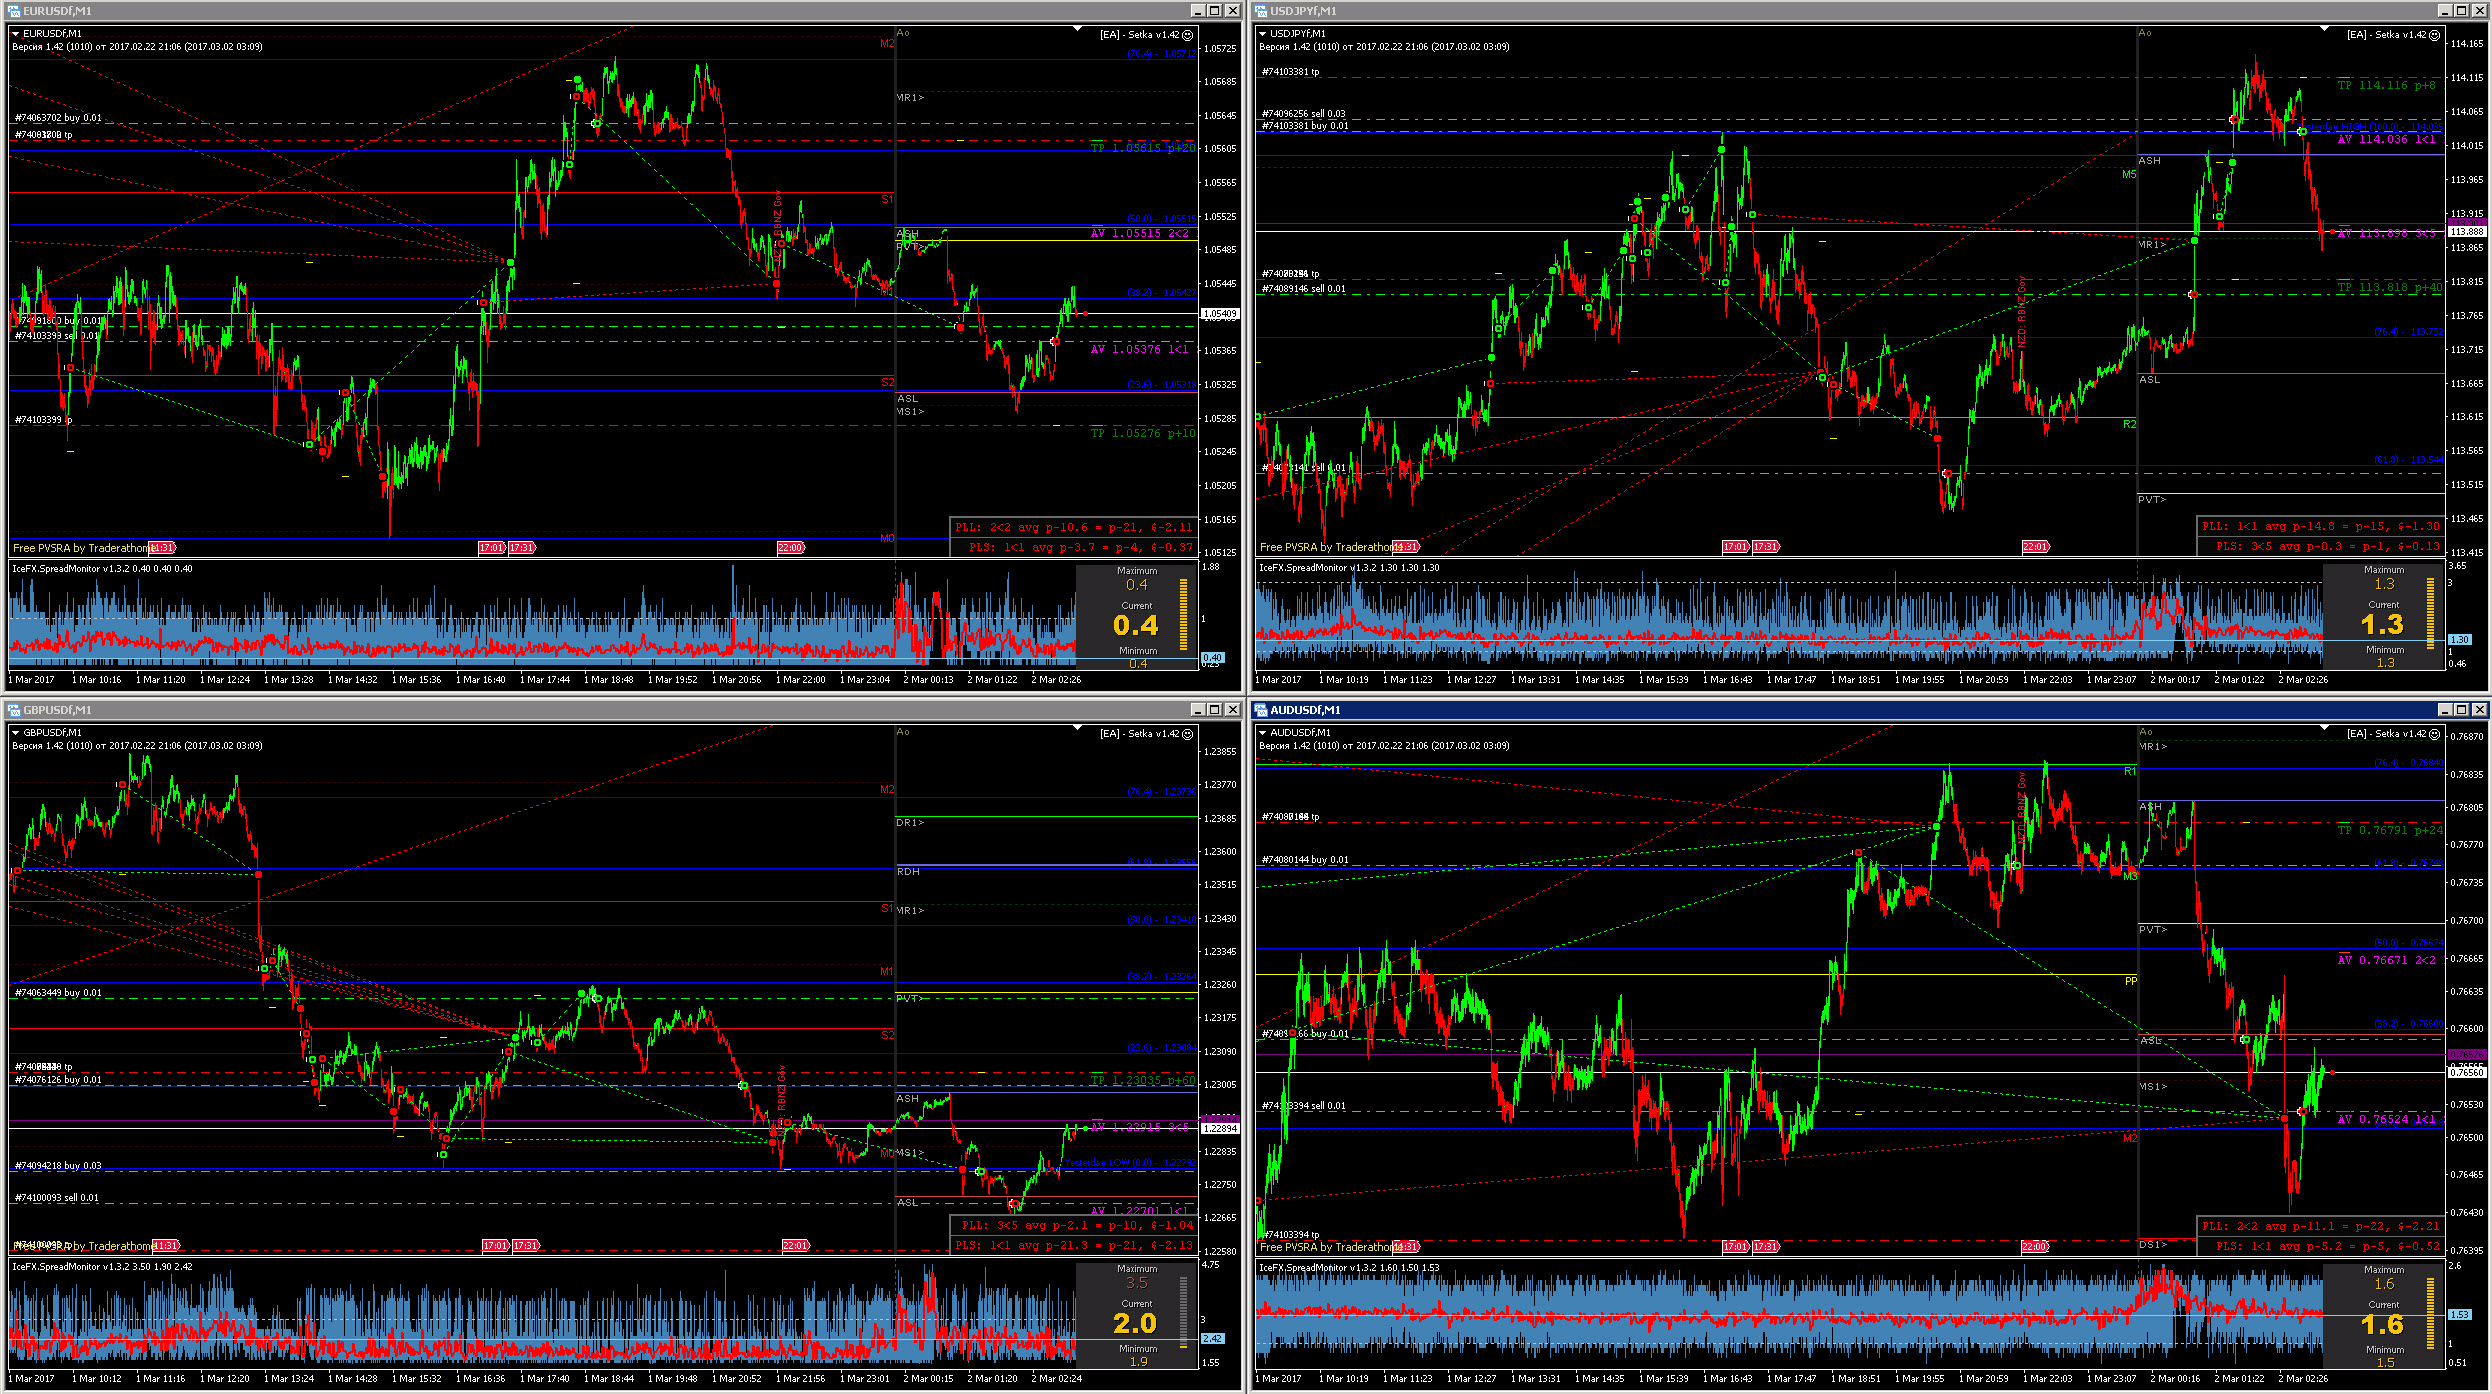Open the dropdown arrow beside AUDUSDf,M1 chart label

pyautogui.click(x=1263, y=733)
